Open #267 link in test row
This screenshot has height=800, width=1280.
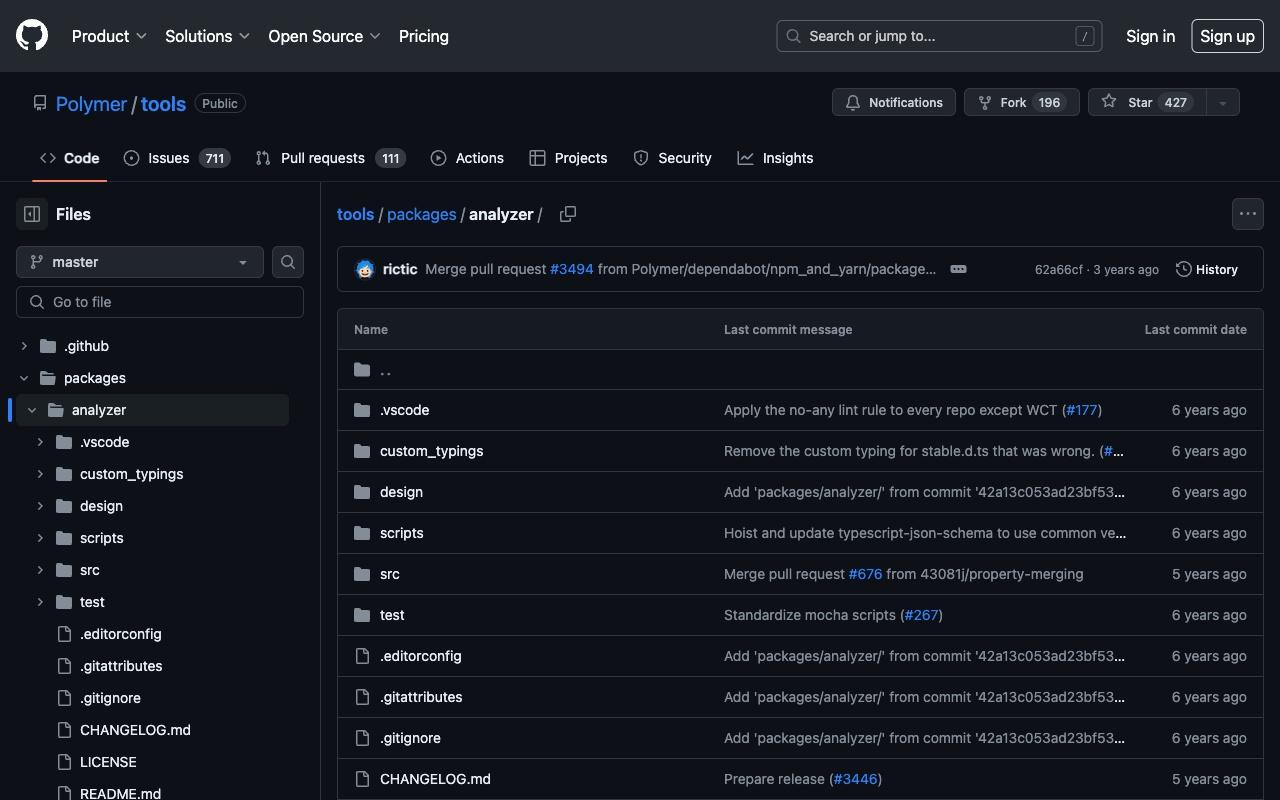[x=921, y=615]
